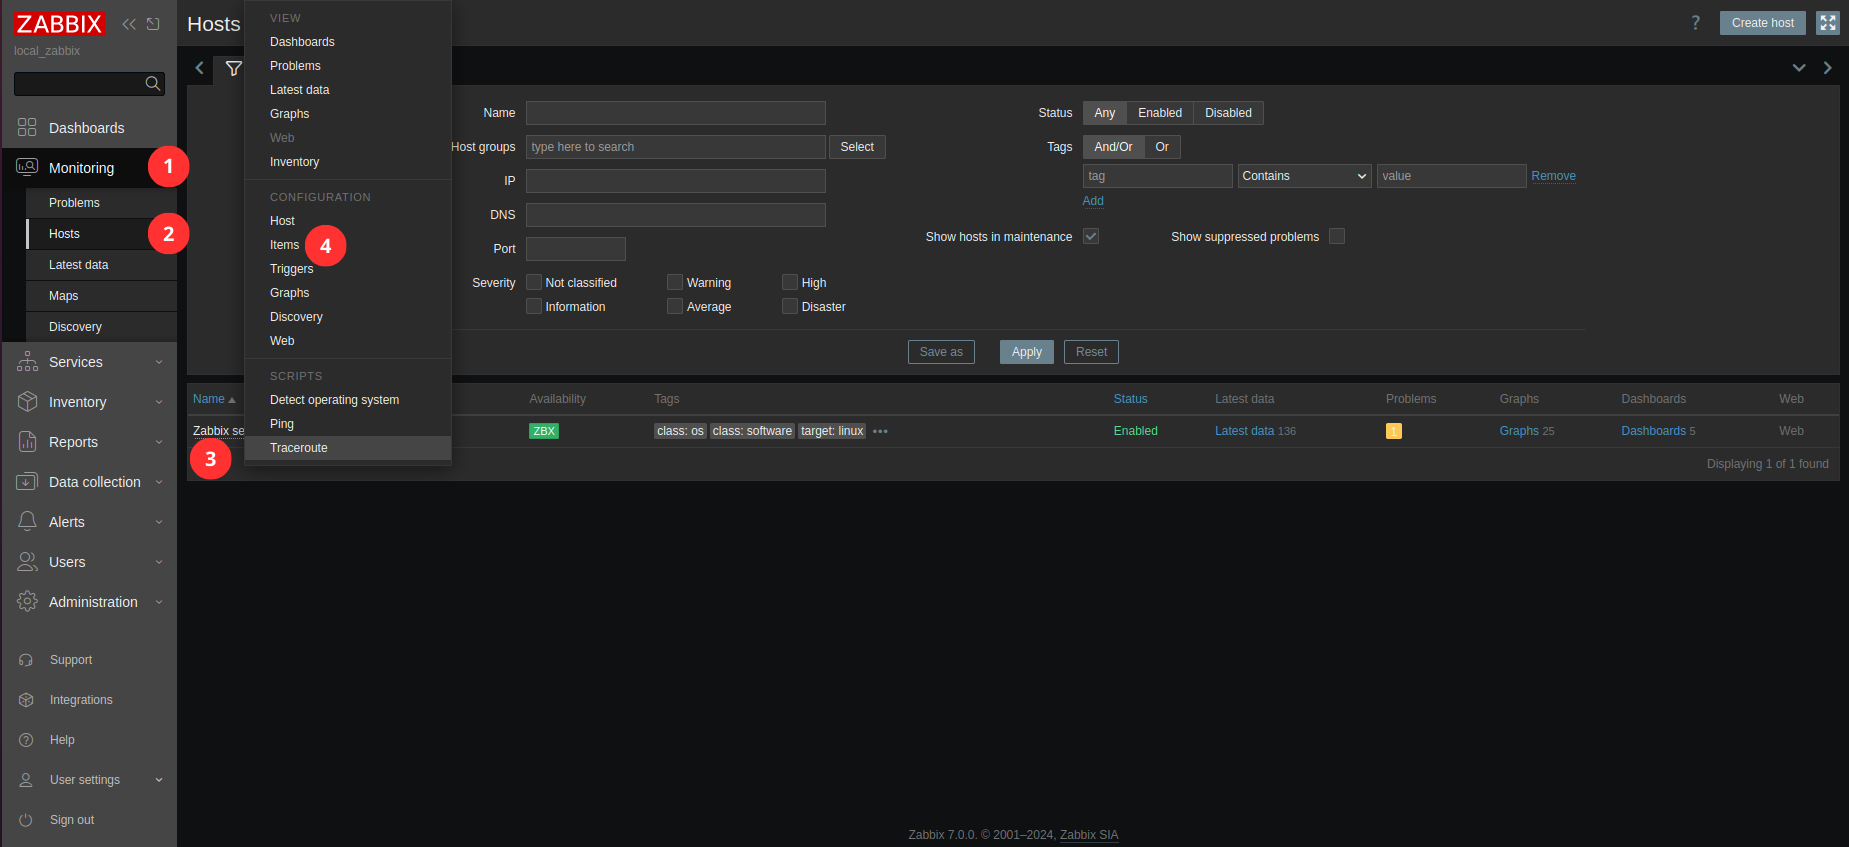Click the Reset filter button

1091,352
